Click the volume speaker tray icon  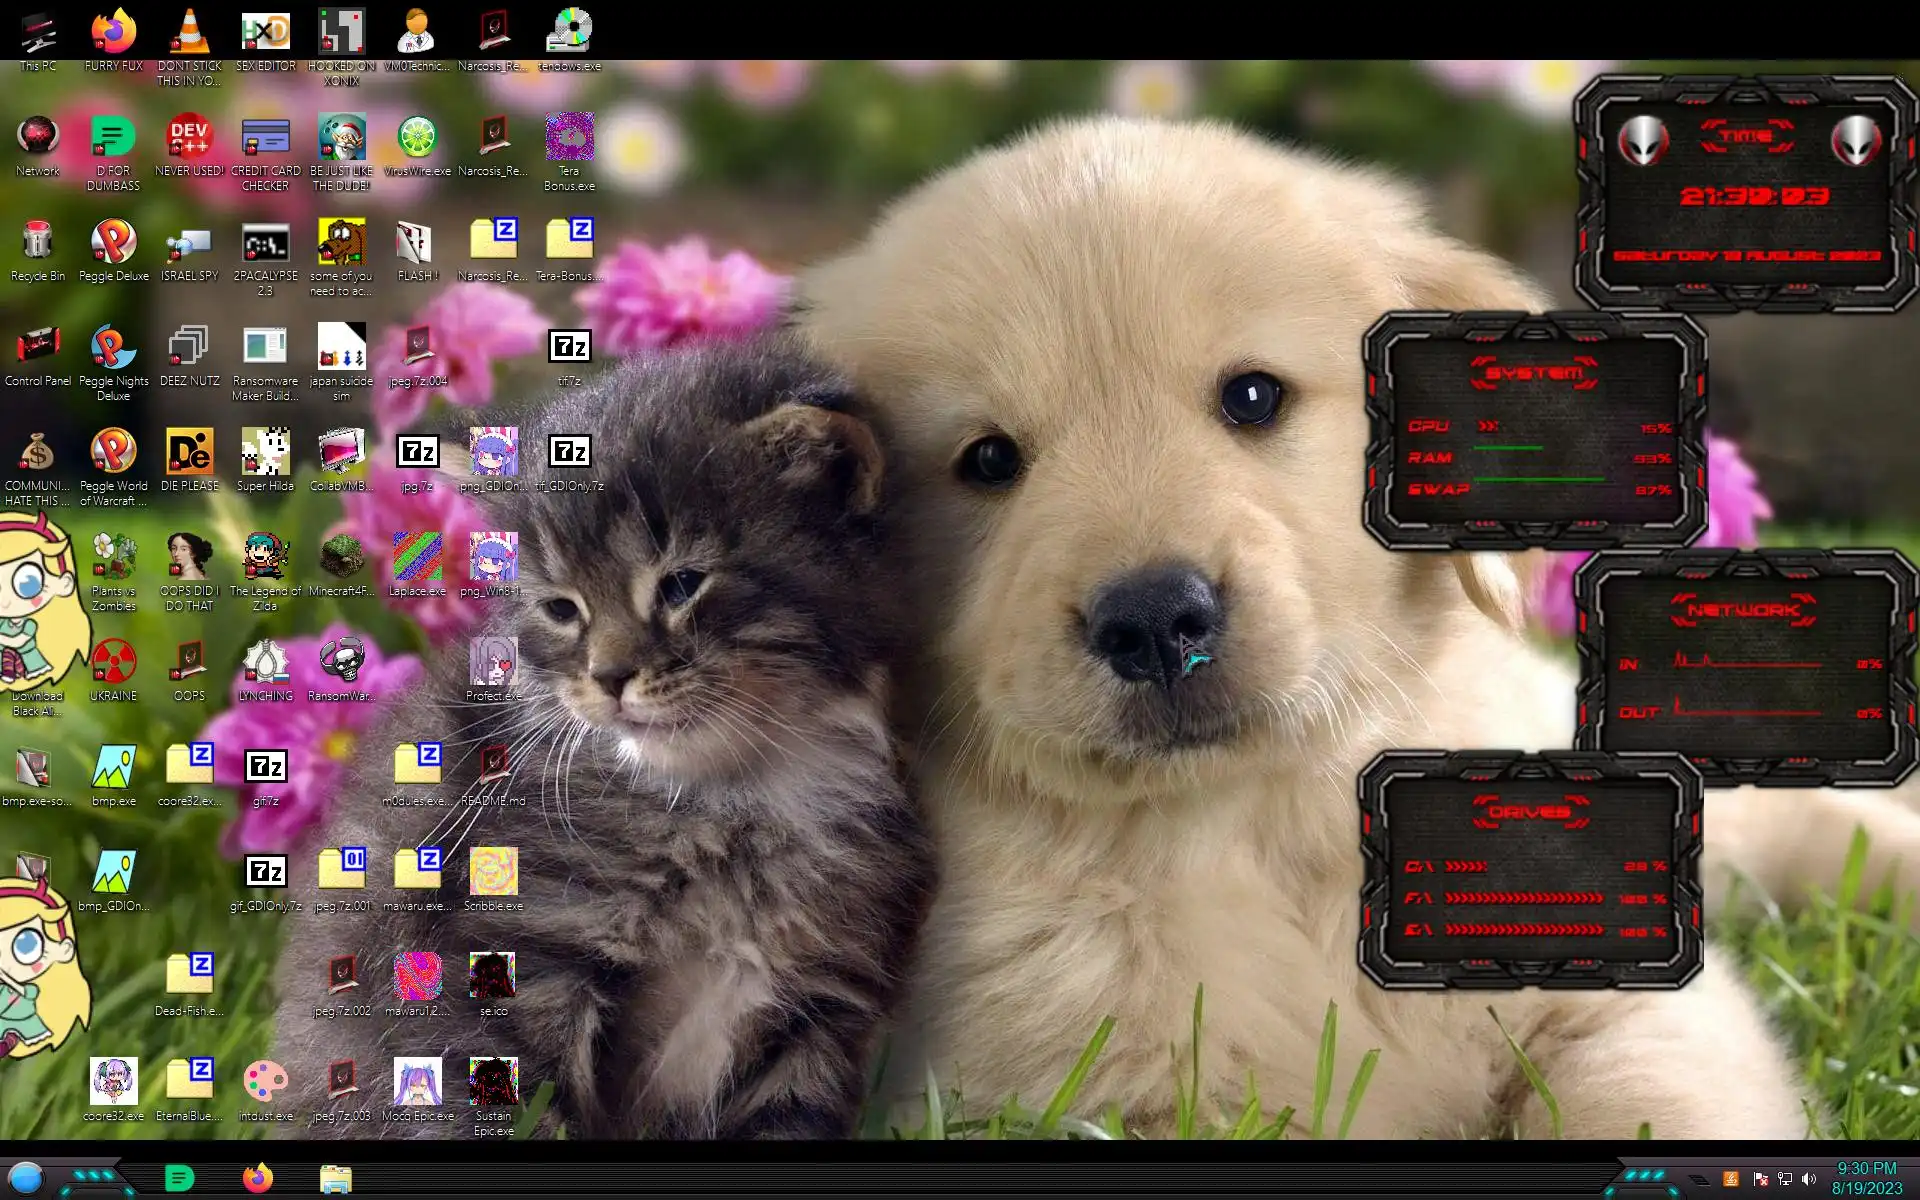(1808, 1180)
